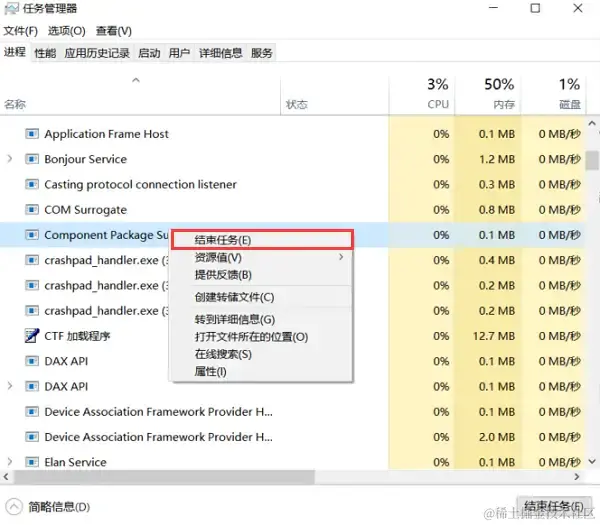Switch to the 性能 tab
This screenshot has width=600, height=525.
45,53
